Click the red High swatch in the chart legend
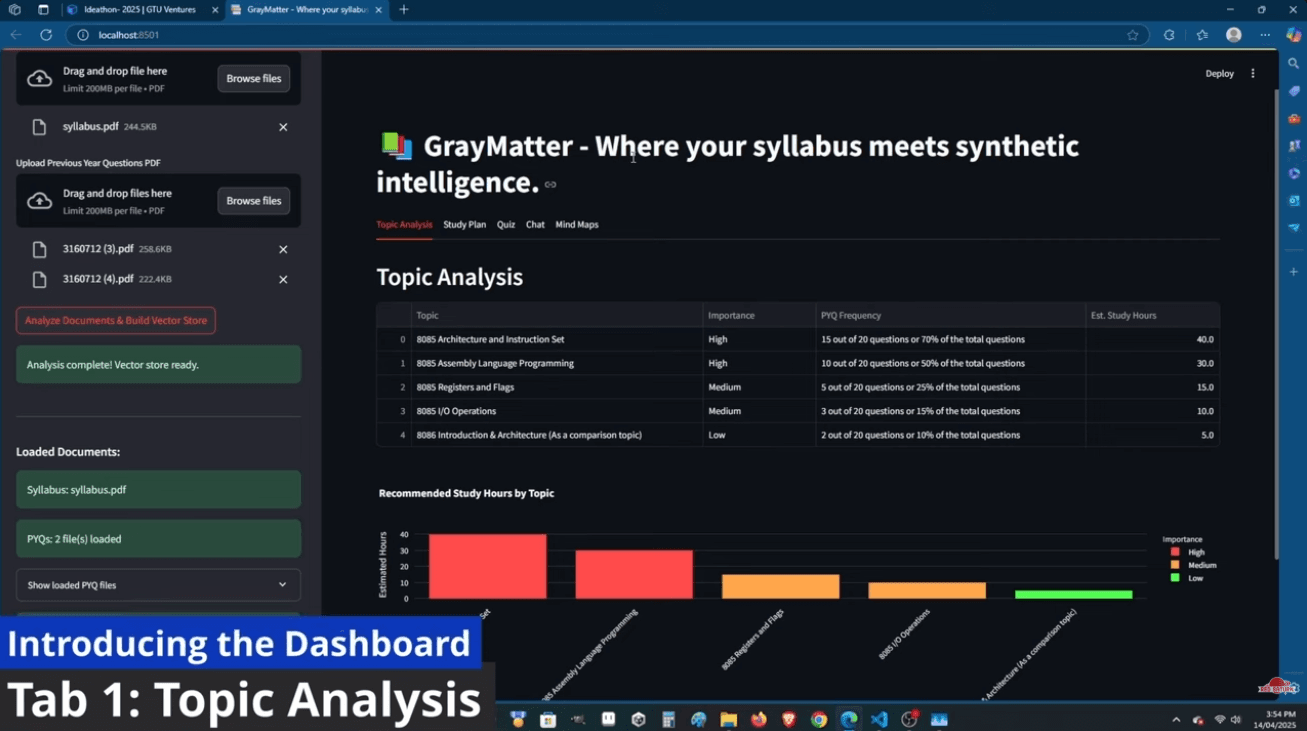This screenshot has height=731, width=1307. 1174,551
